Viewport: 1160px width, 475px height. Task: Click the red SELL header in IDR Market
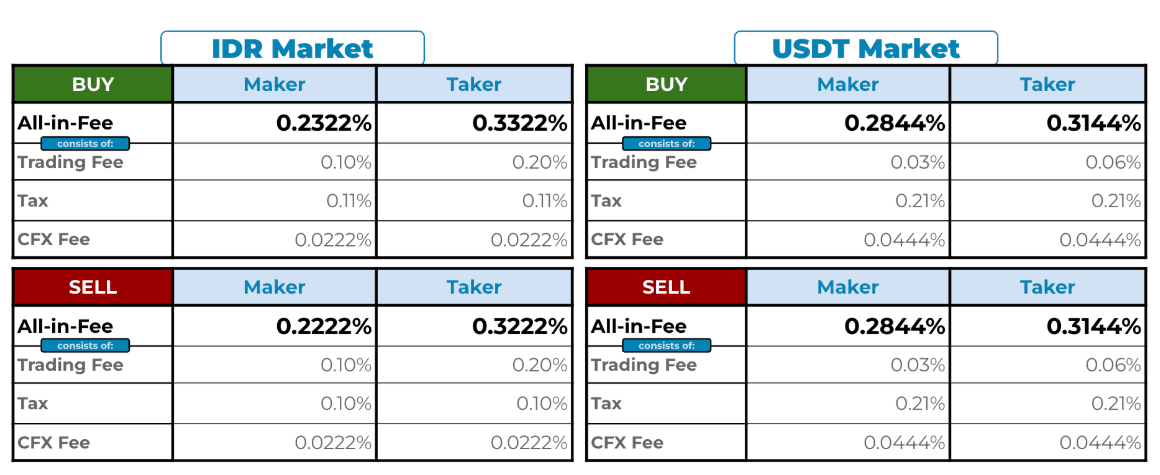pyautogui.click(x=93, y=288)
